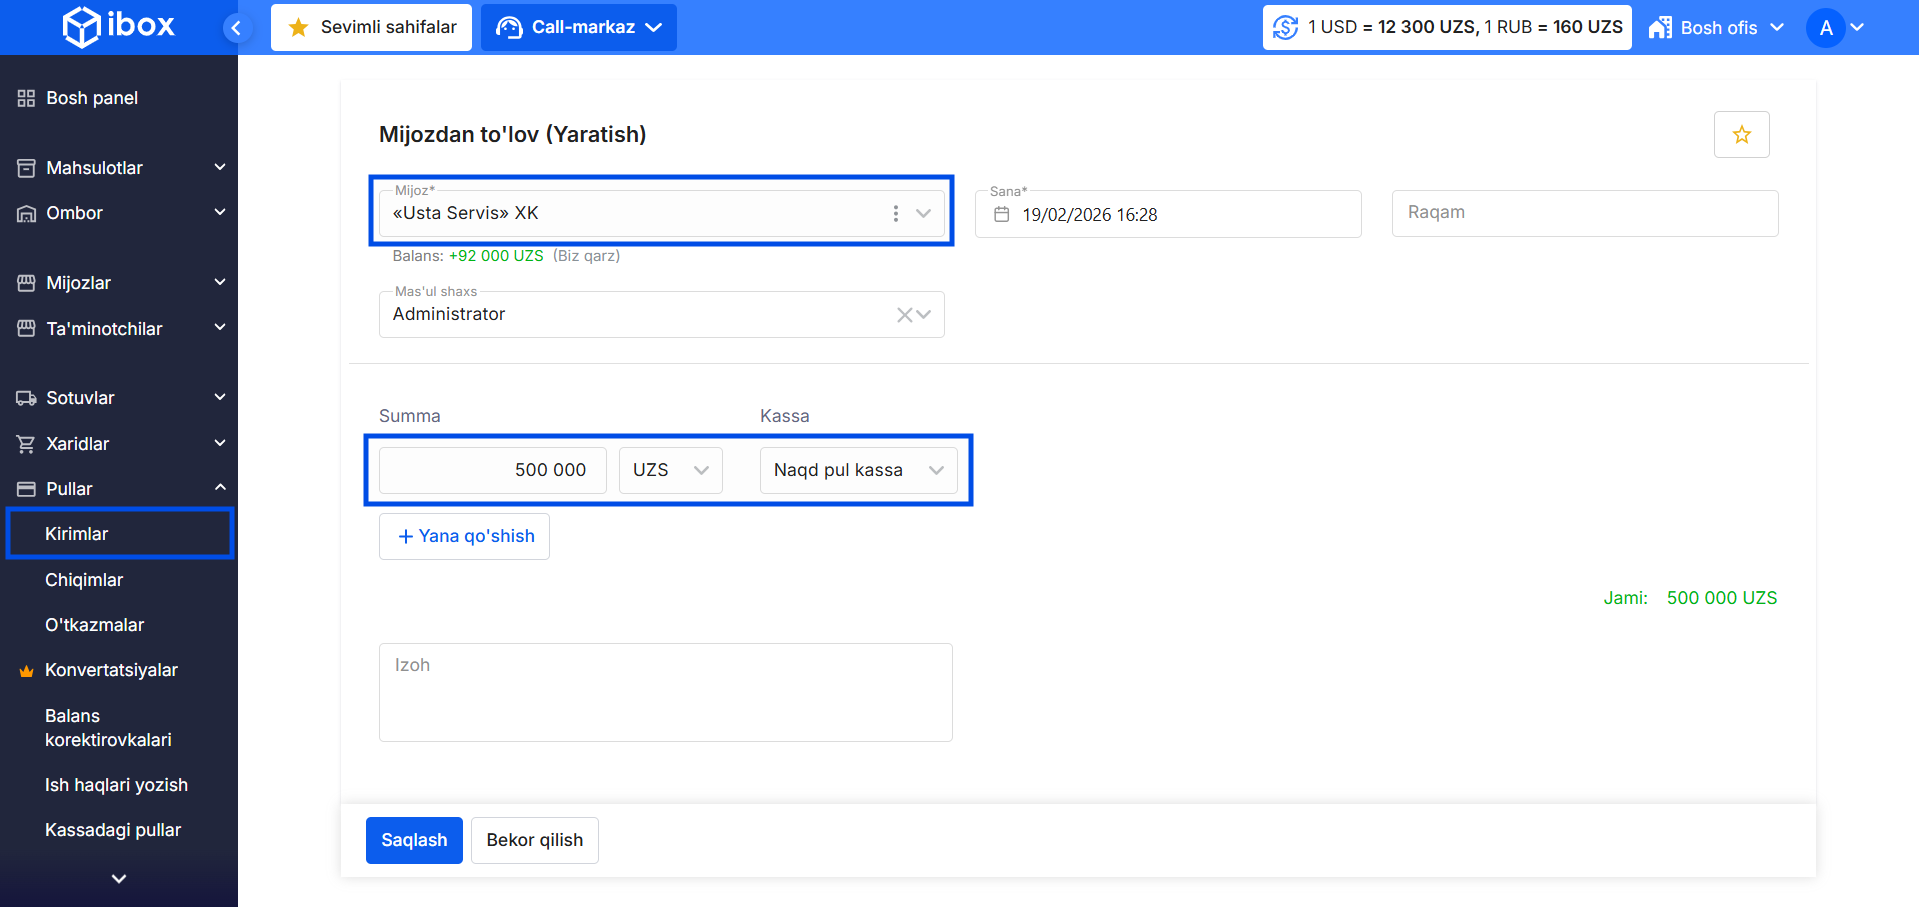1919x907 pixels.
Task: Click the currency exchange rate icon
Action: click(1286, 28)
